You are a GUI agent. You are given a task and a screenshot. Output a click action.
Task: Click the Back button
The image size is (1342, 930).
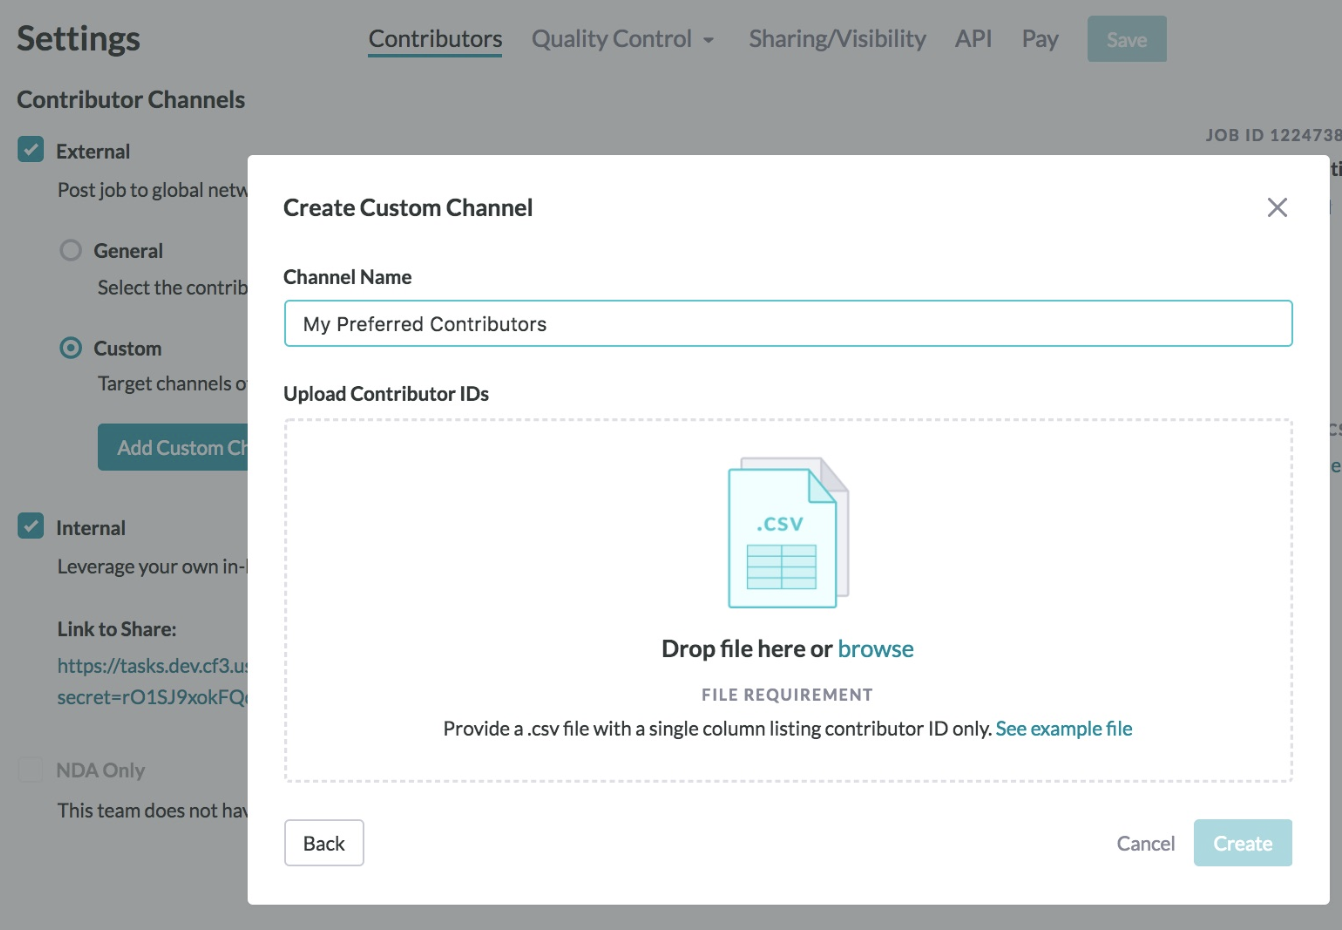point(324,843)
